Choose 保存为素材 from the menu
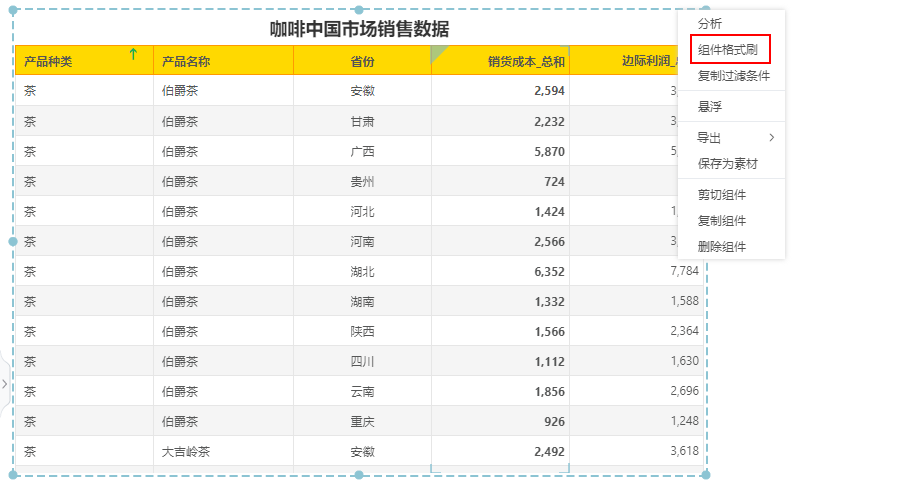Screen dimensions: 912x487 click(x=727, y=164)
